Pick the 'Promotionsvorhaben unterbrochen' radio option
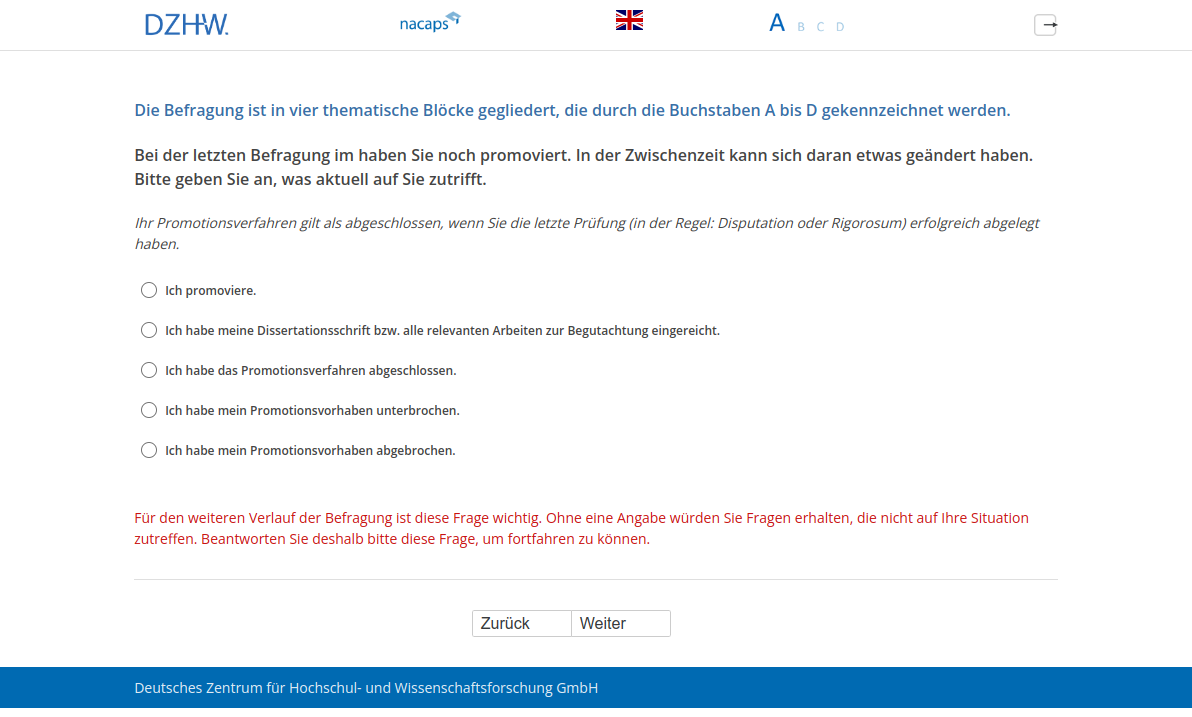1192x717 pixels. click(x=149, y=410)
